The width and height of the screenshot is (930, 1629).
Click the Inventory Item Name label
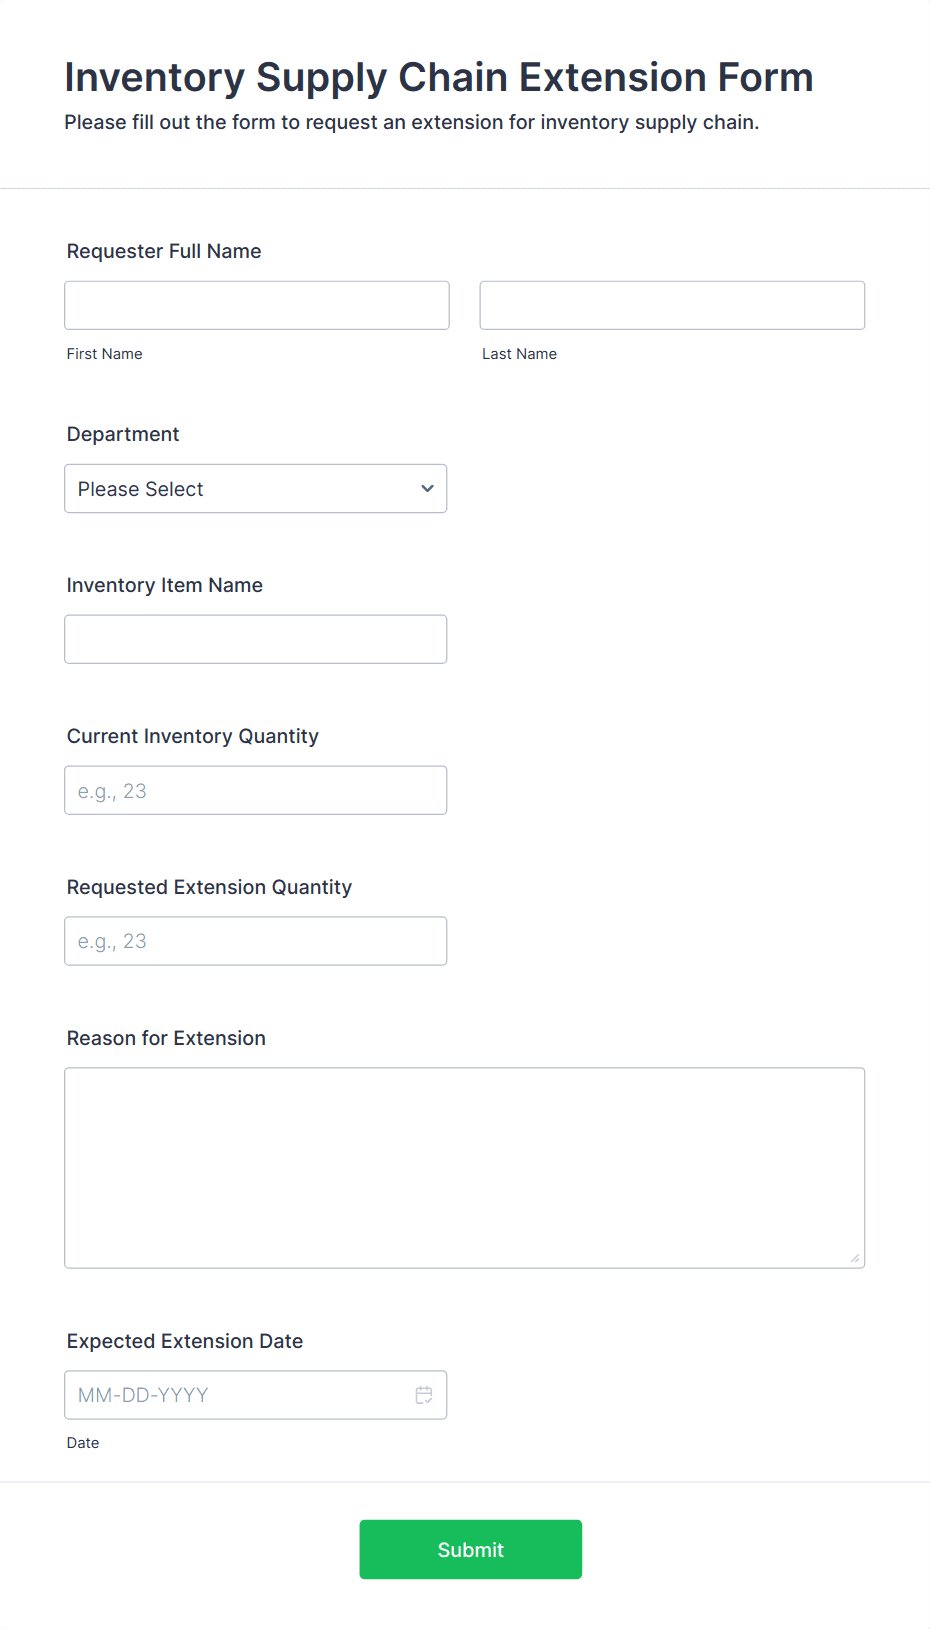click(x=165, y=585)
